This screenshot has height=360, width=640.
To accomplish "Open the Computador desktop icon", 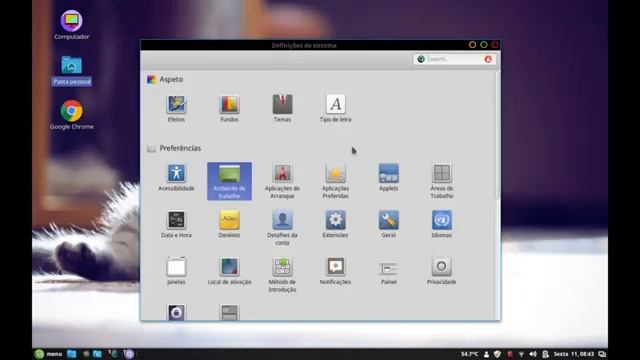I will (x=71, y=25).
